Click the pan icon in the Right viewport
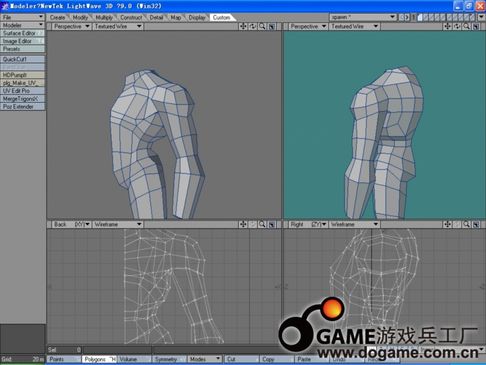Screen dimensions: 486x365 coord(447,224)
